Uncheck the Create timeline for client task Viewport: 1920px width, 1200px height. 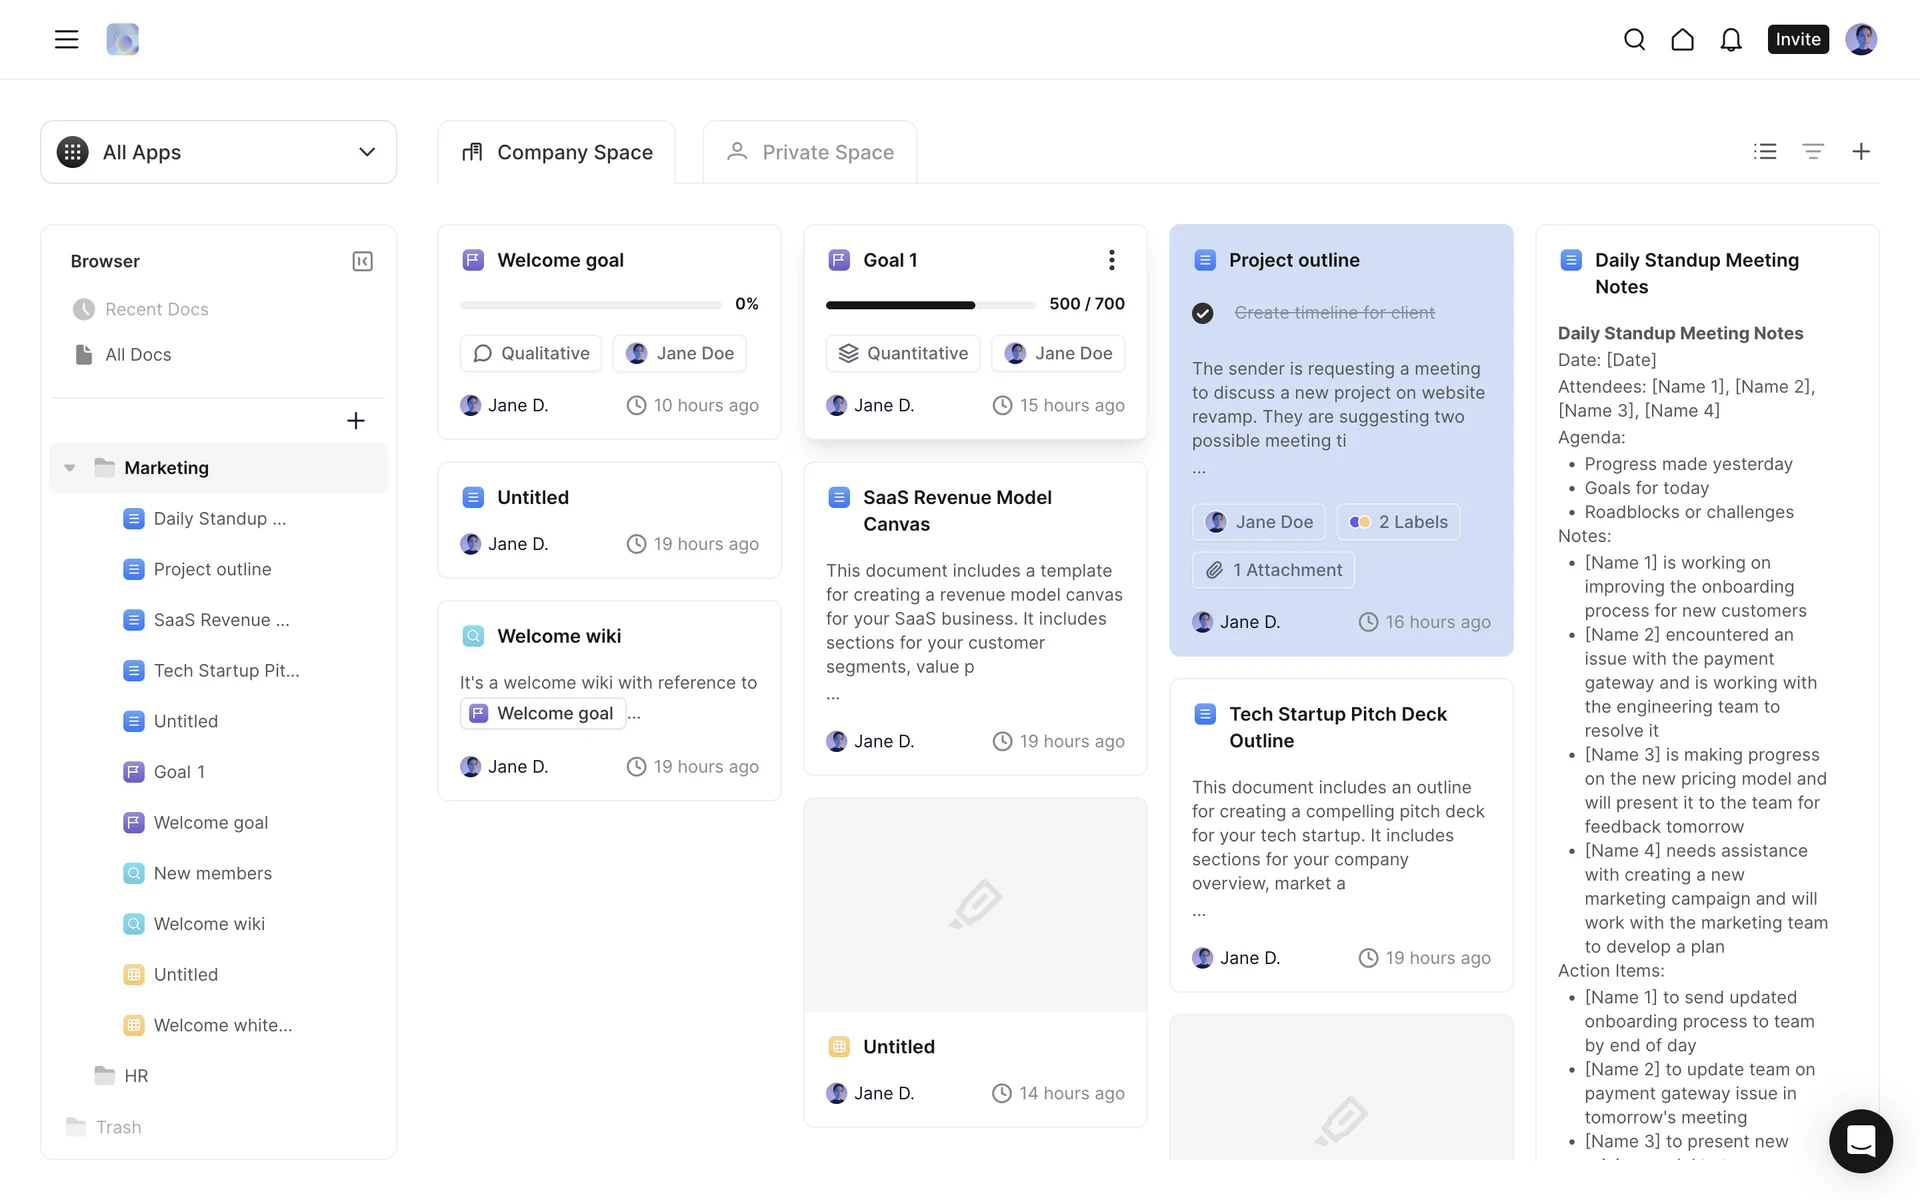pyautogui.click(x=1203, y=313)
